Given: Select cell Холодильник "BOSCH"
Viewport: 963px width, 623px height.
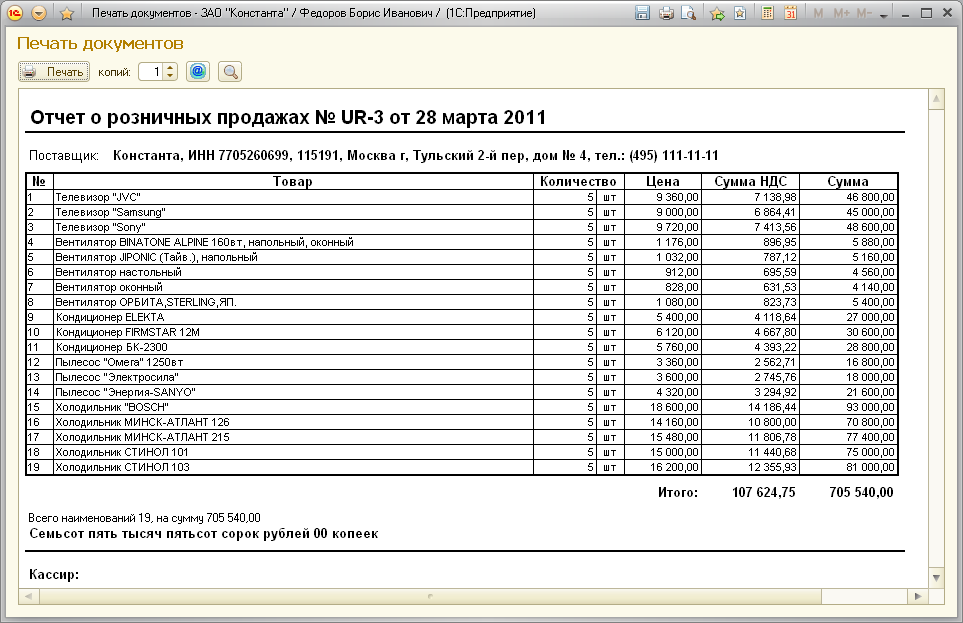Looking at the screenshot, I should [293, 407].
